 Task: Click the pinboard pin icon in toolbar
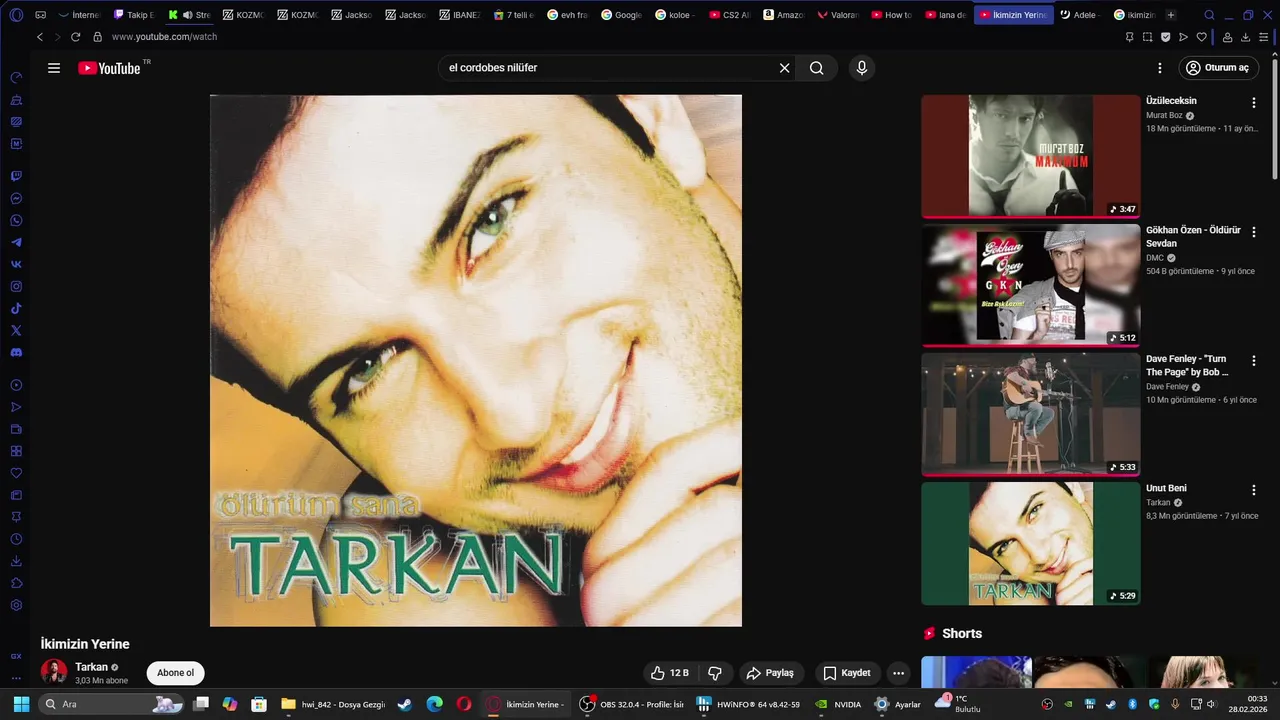1129,37
